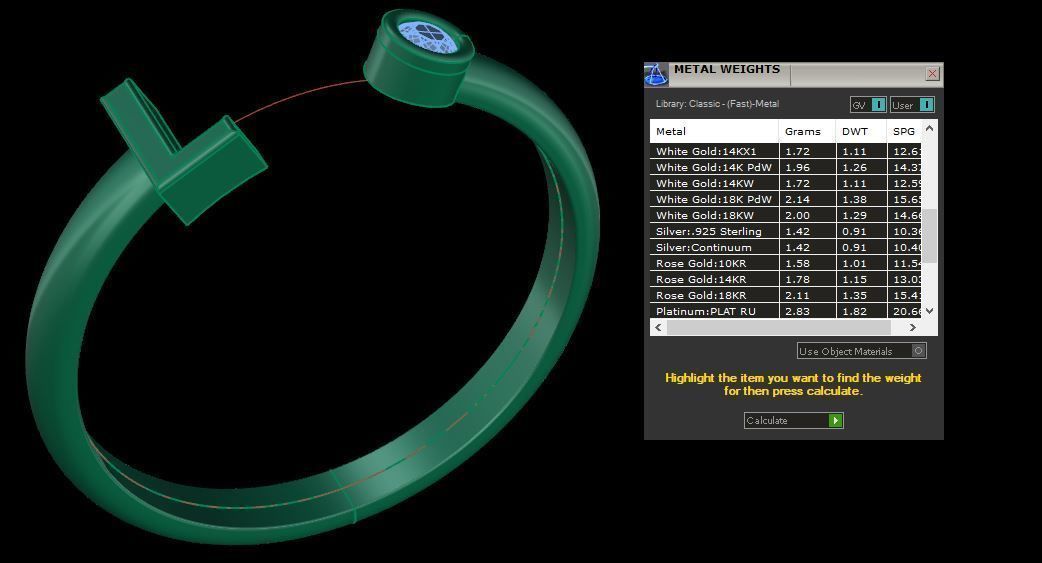Click the 2.14 grams value for 18K PdW
Image resolution: width=1042 pixels, height=563 pixels.
point(797,199)
